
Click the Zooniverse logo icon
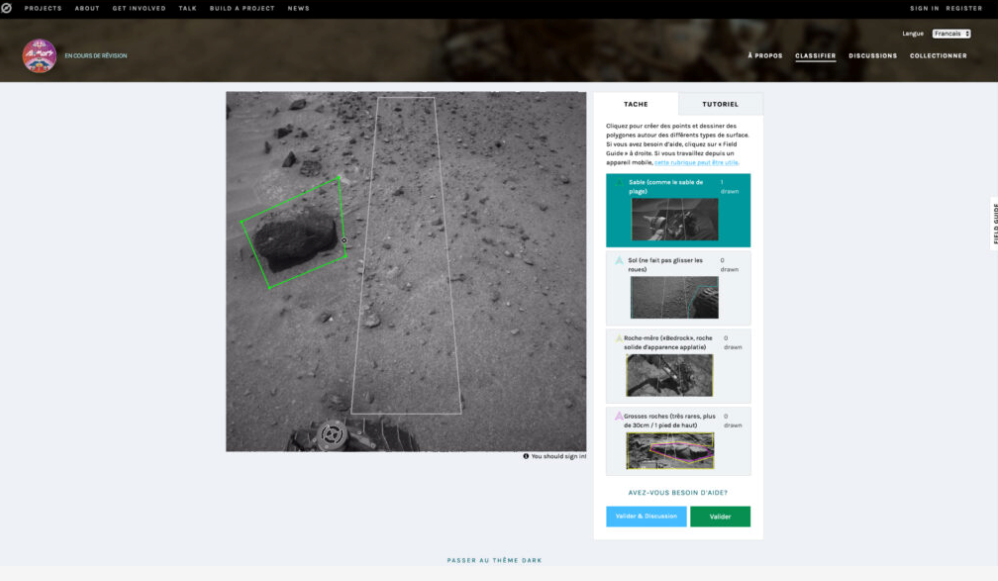point(7,8)
